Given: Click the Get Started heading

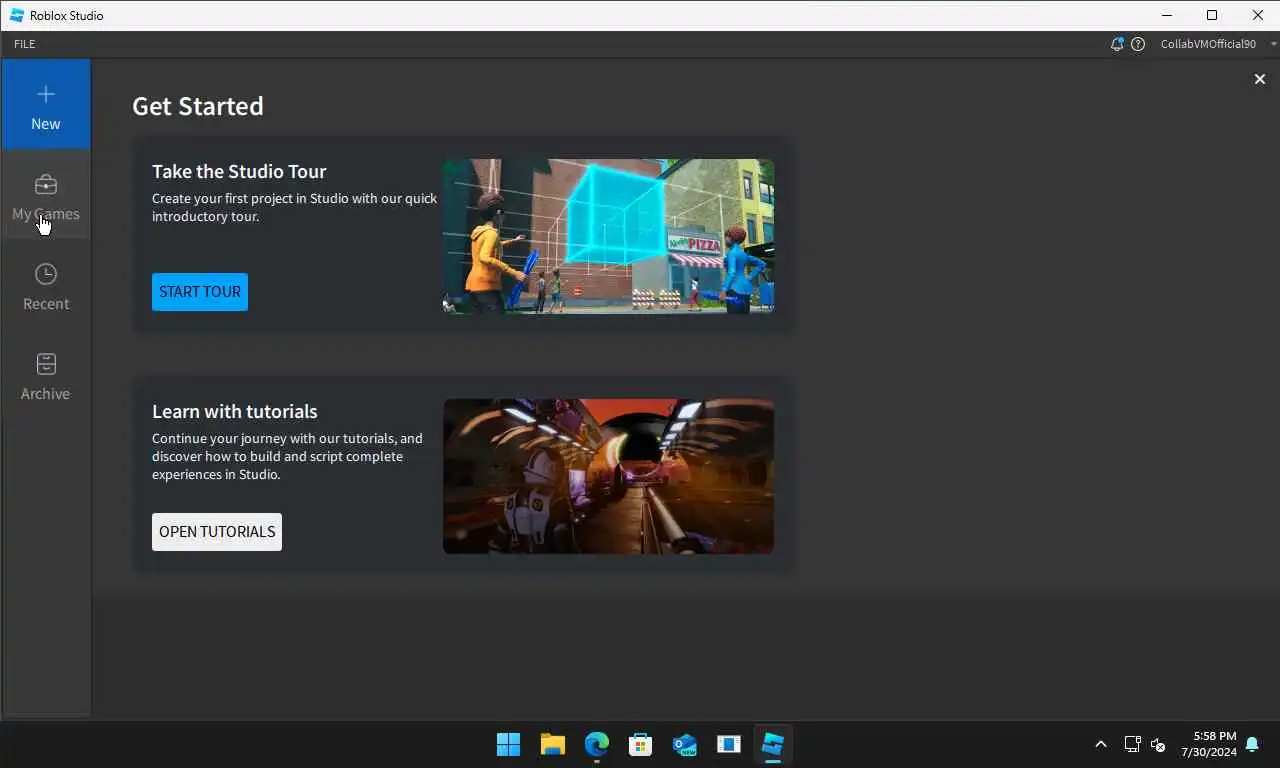Looking at the screenshot, I should [x=198, y=106].
